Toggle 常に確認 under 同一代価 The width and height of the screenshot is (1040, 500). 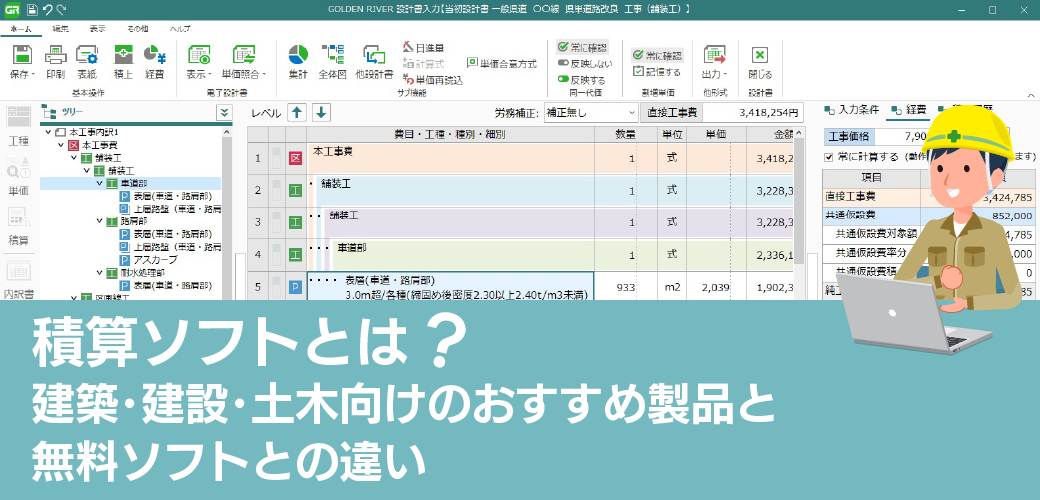click(582, 48)
